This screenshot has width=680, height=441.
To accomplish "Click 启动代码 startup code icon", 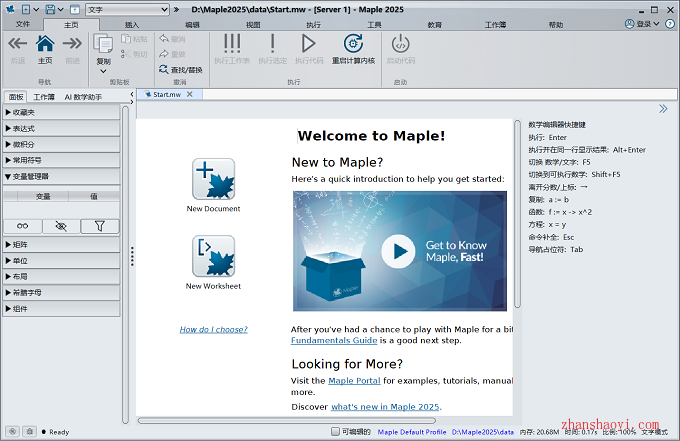I will point(401,44).
